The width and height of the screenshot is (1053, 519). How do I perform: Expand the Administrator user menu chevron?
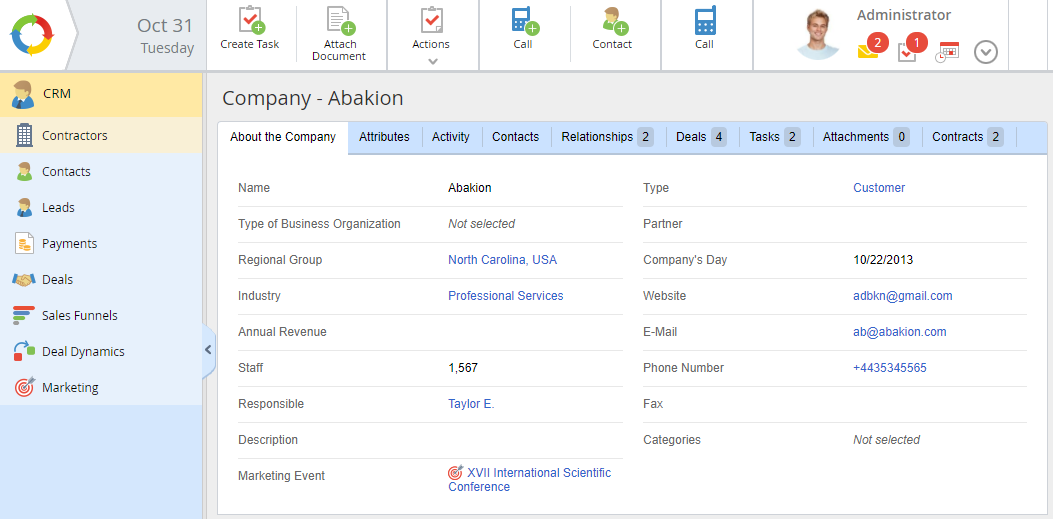[986, 52]
